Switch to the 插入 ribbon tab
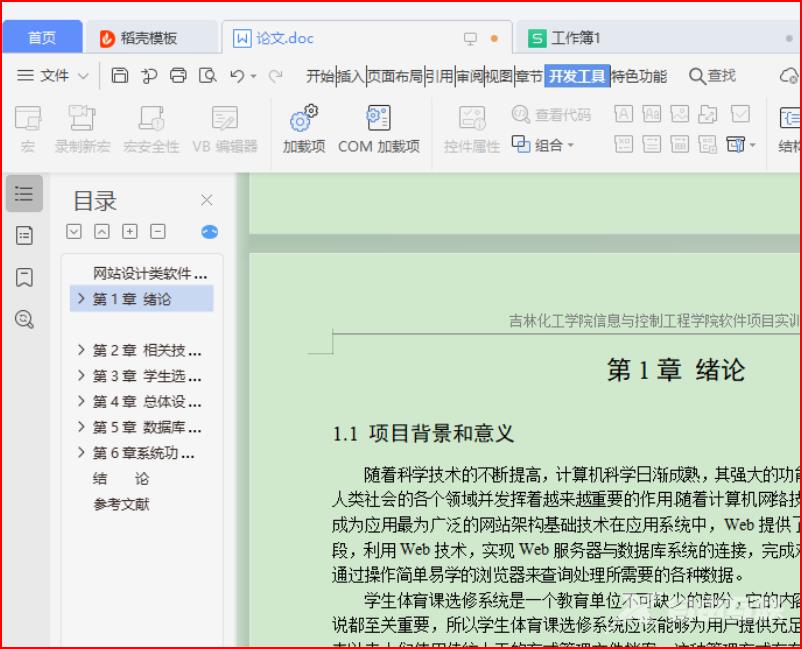This screenshot has height=649, width=802. (x=351, y=76)
